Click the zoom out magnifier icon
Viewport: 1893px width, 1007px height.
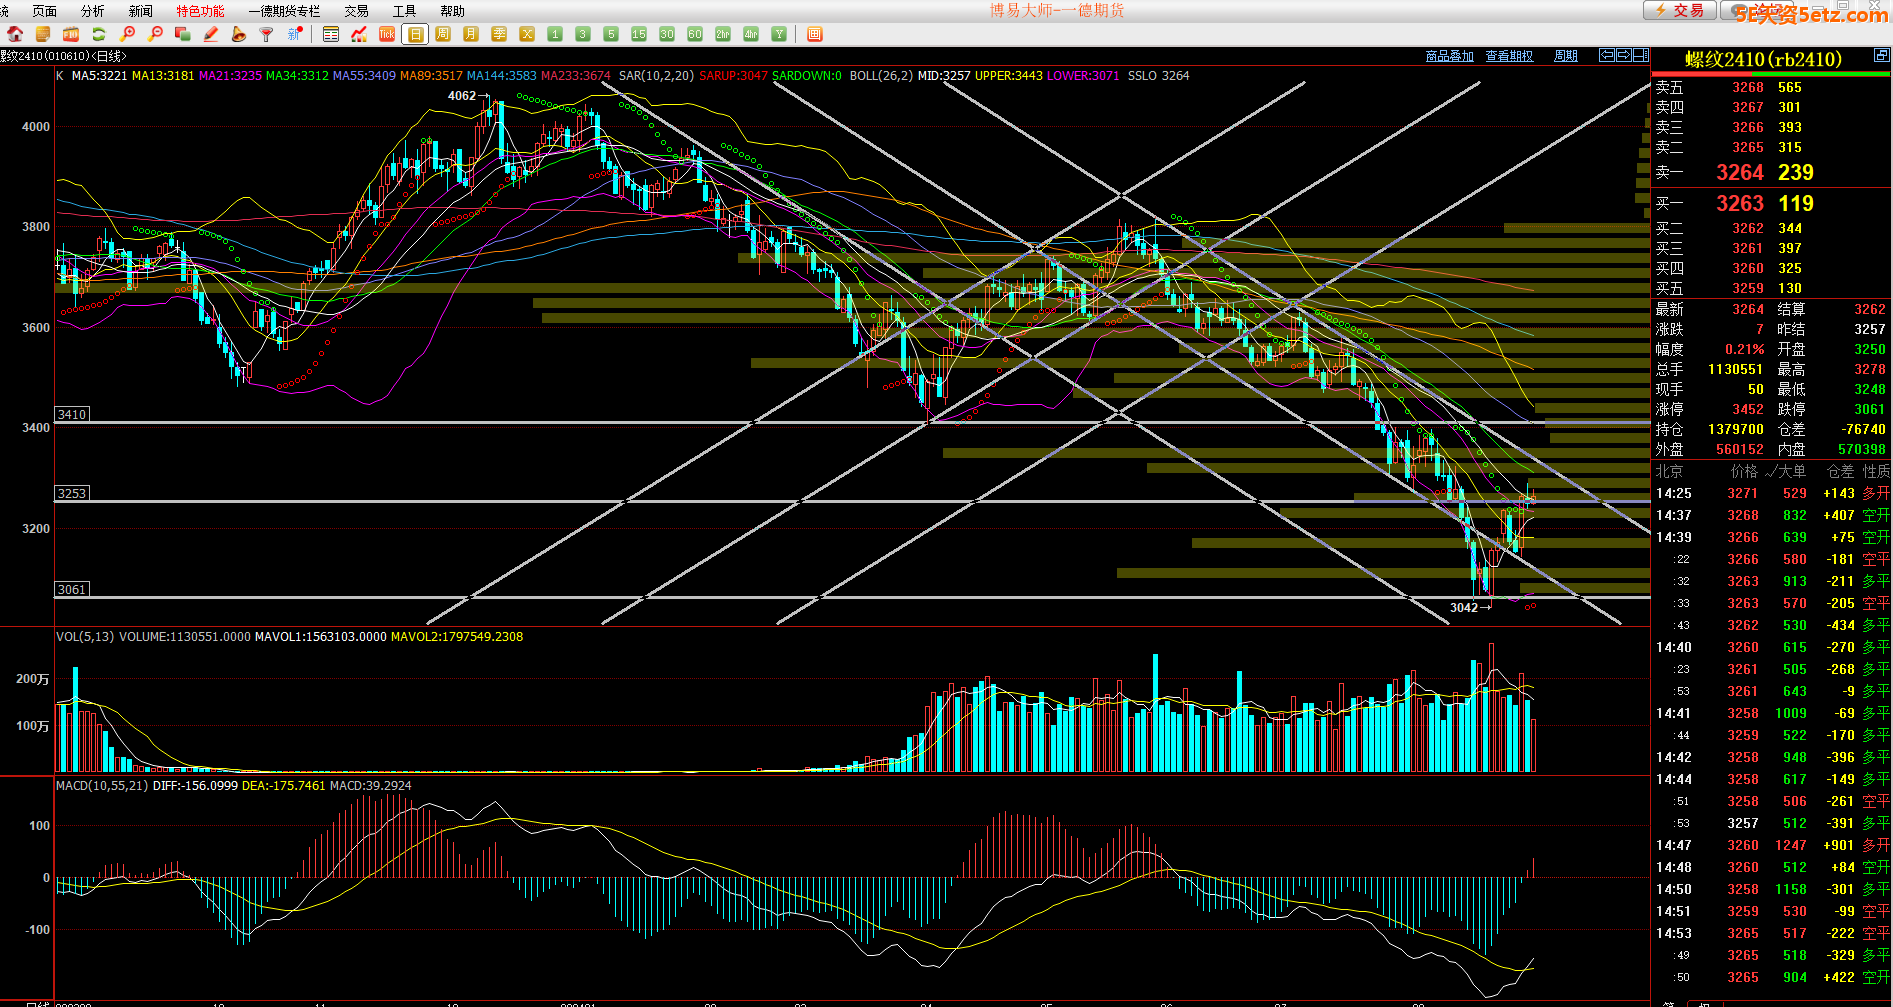click(155, 34)
